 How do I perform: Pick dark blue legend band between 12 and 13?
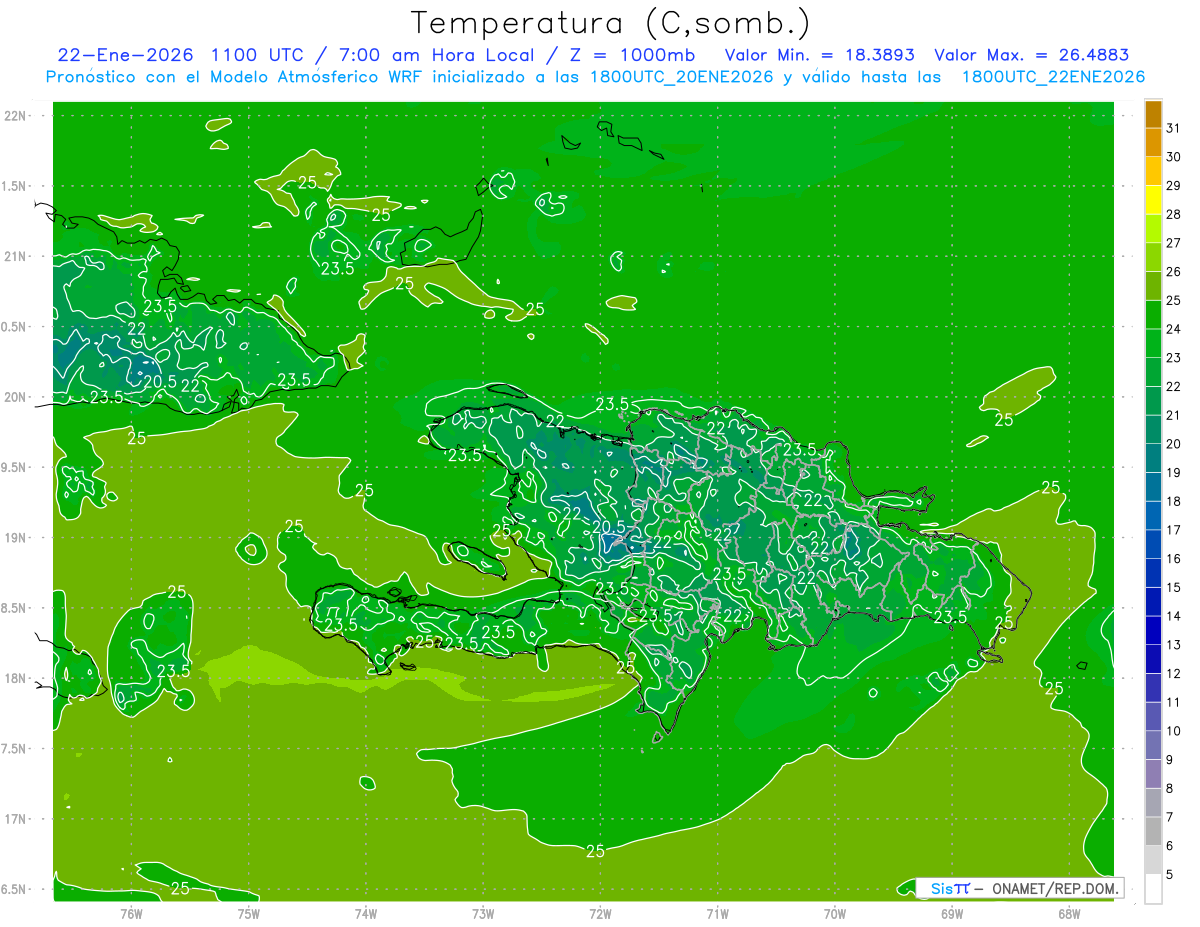pyautogui.click(x=1153, y=659)
